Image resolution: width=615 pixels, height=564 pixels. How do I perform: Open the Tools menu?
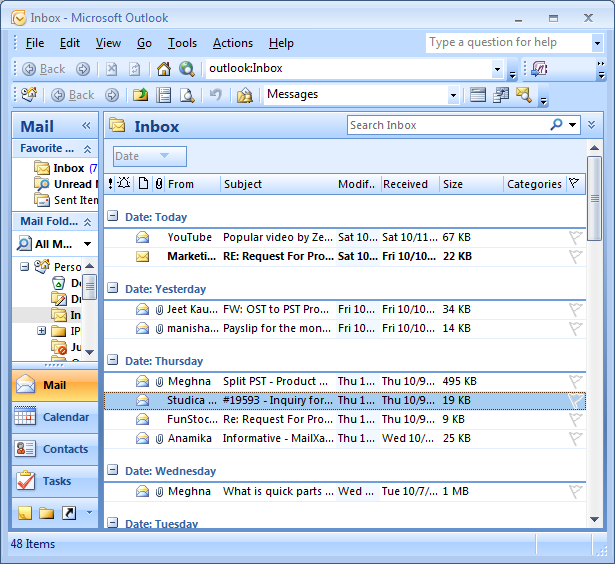point(182,43)
